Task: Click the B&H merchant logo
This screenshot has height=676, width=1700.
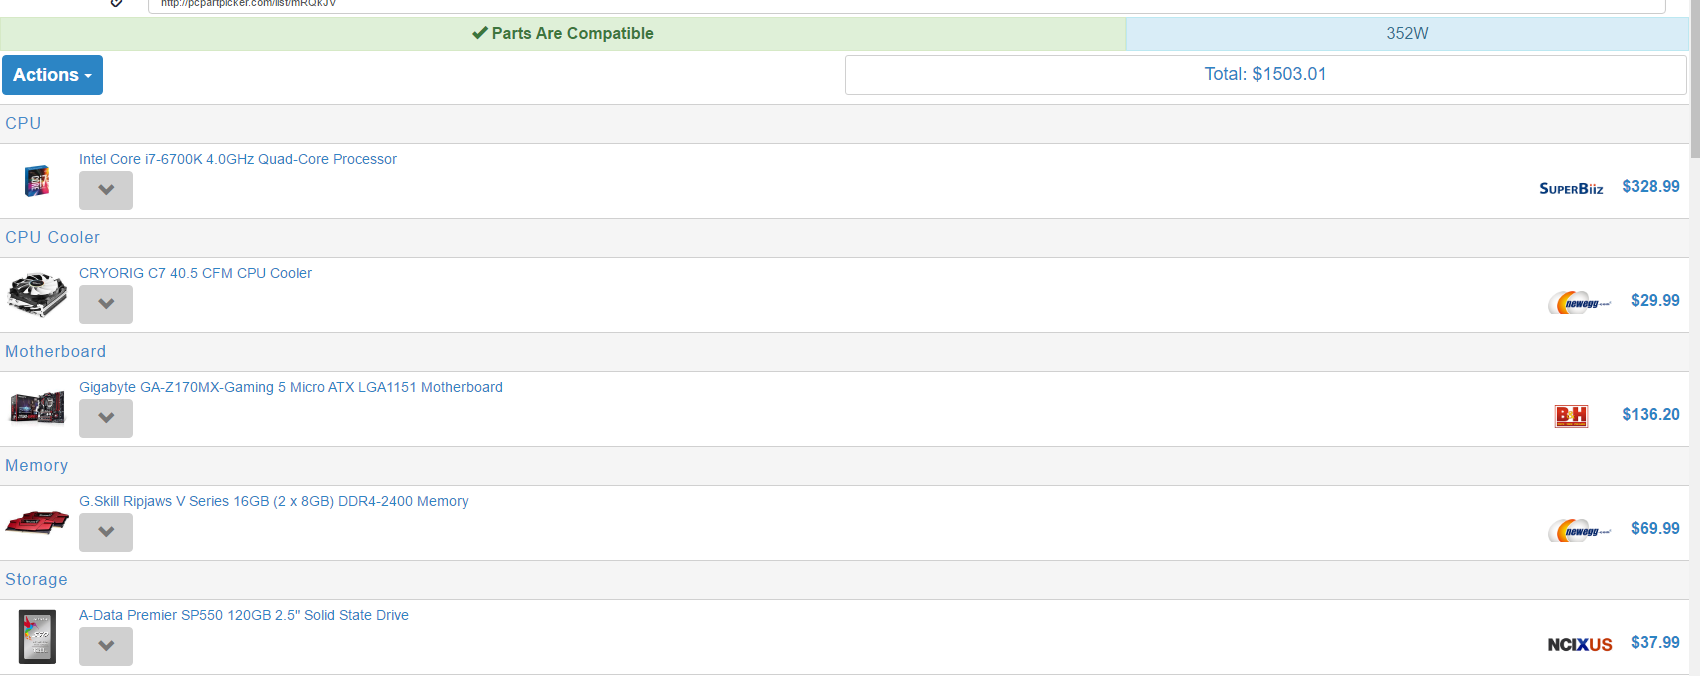Action: pyautogui.click(x=1571, y=416)
